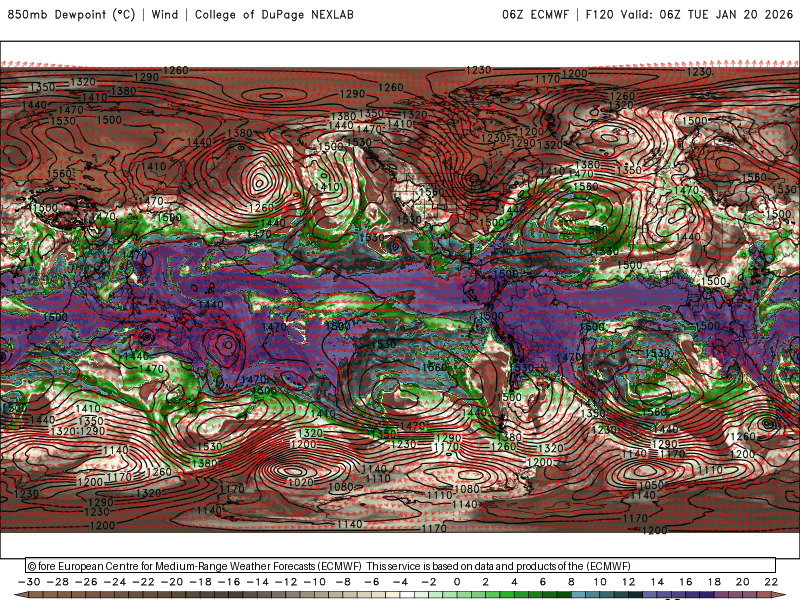This screenshot has height=600, width=800.
Task: Select the -28 value on the legend scale
Action: (58, 582)
